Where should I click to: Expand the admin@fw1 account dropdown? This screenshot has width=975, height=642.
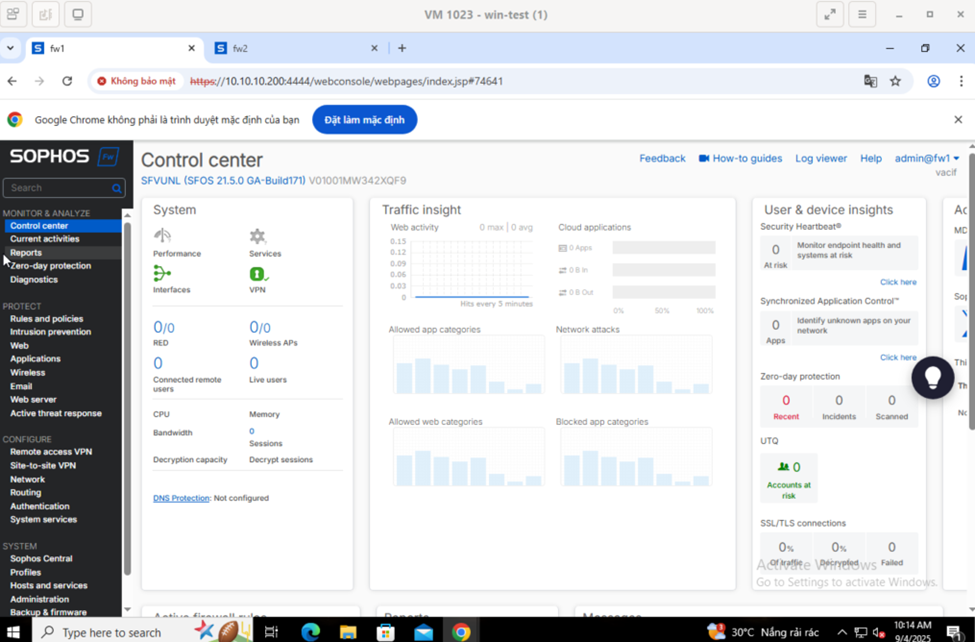tap(927, 158)
